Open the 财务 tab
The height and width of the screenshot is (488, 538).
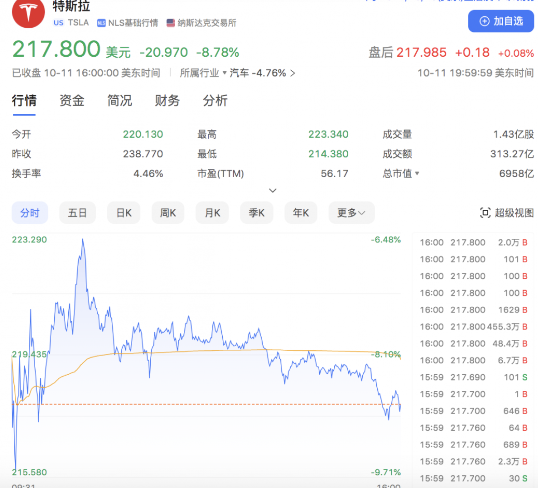point(167,101)
